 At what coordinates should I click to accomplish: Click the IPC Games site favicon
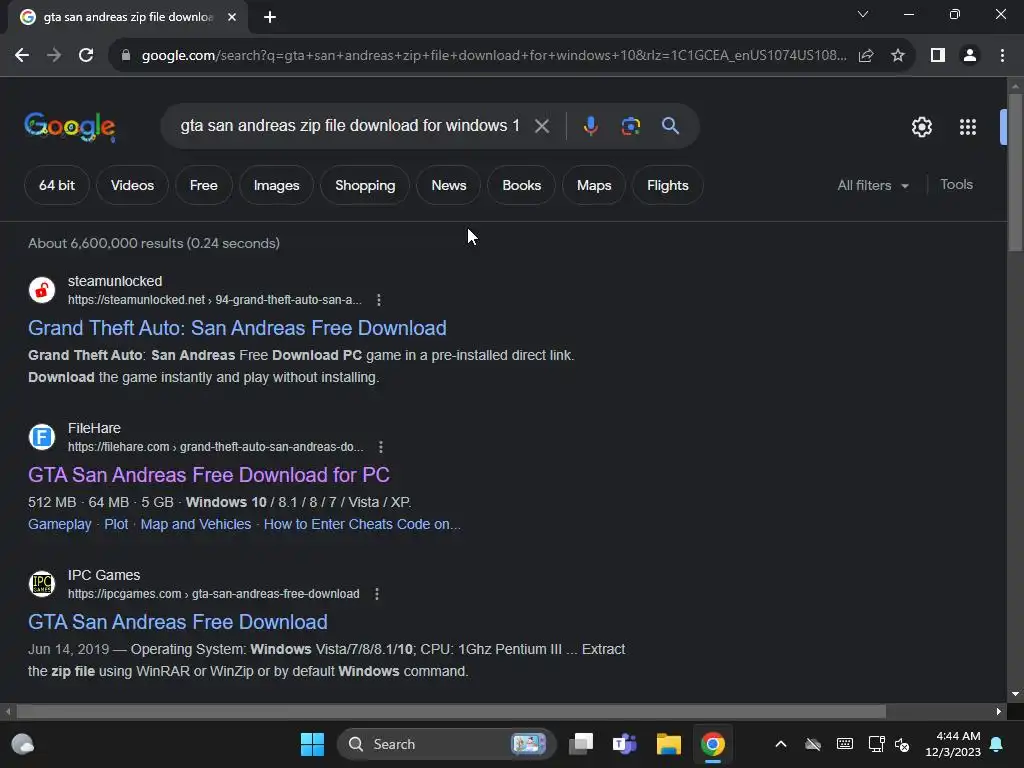pyautogui.click(x=42, y=584)
